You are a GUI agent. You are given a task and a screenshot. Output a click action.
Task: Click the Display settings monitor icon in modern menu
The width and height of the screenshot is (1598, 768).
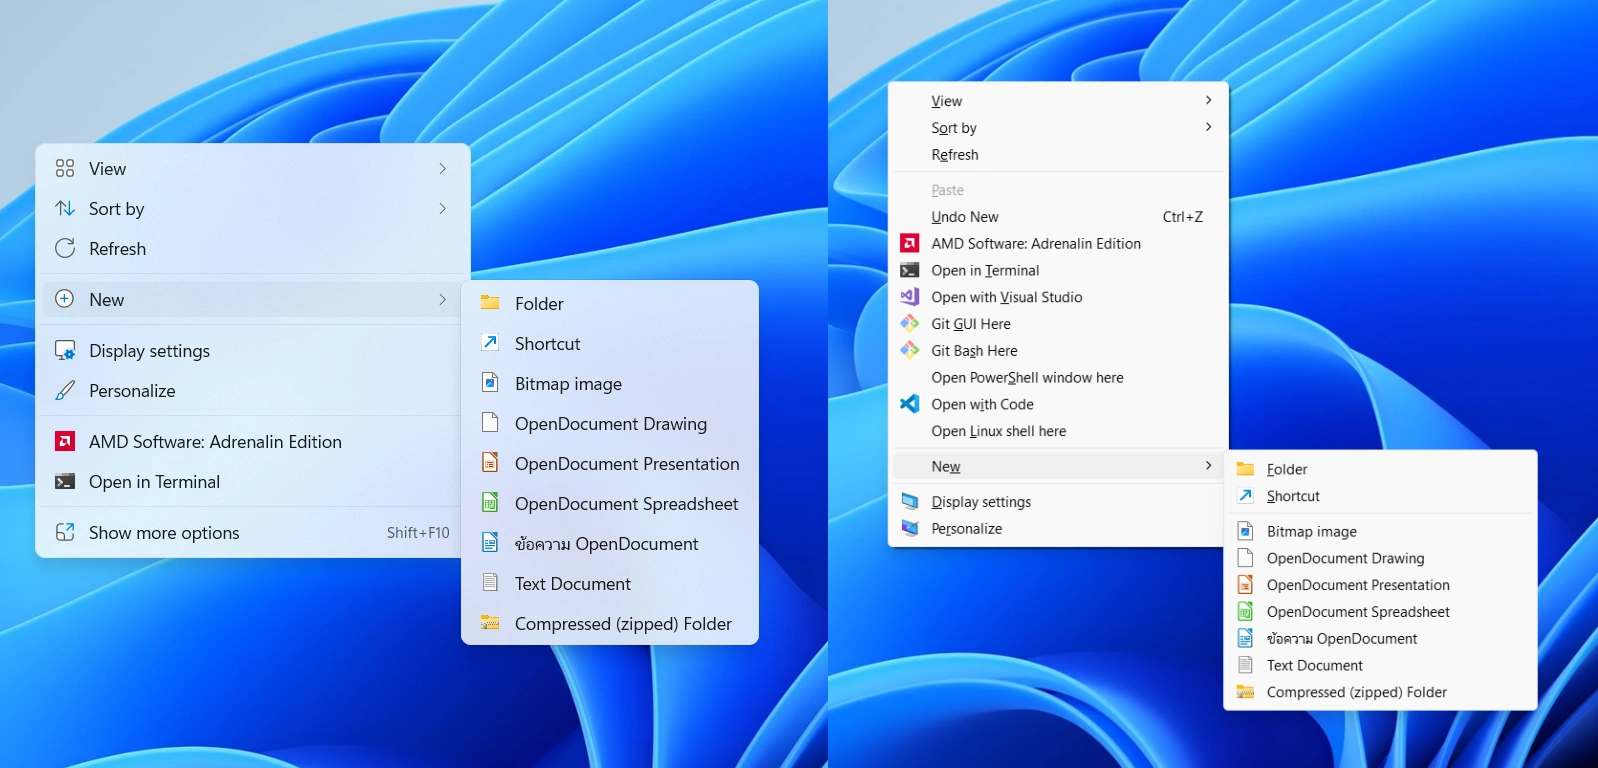(65, 350)
